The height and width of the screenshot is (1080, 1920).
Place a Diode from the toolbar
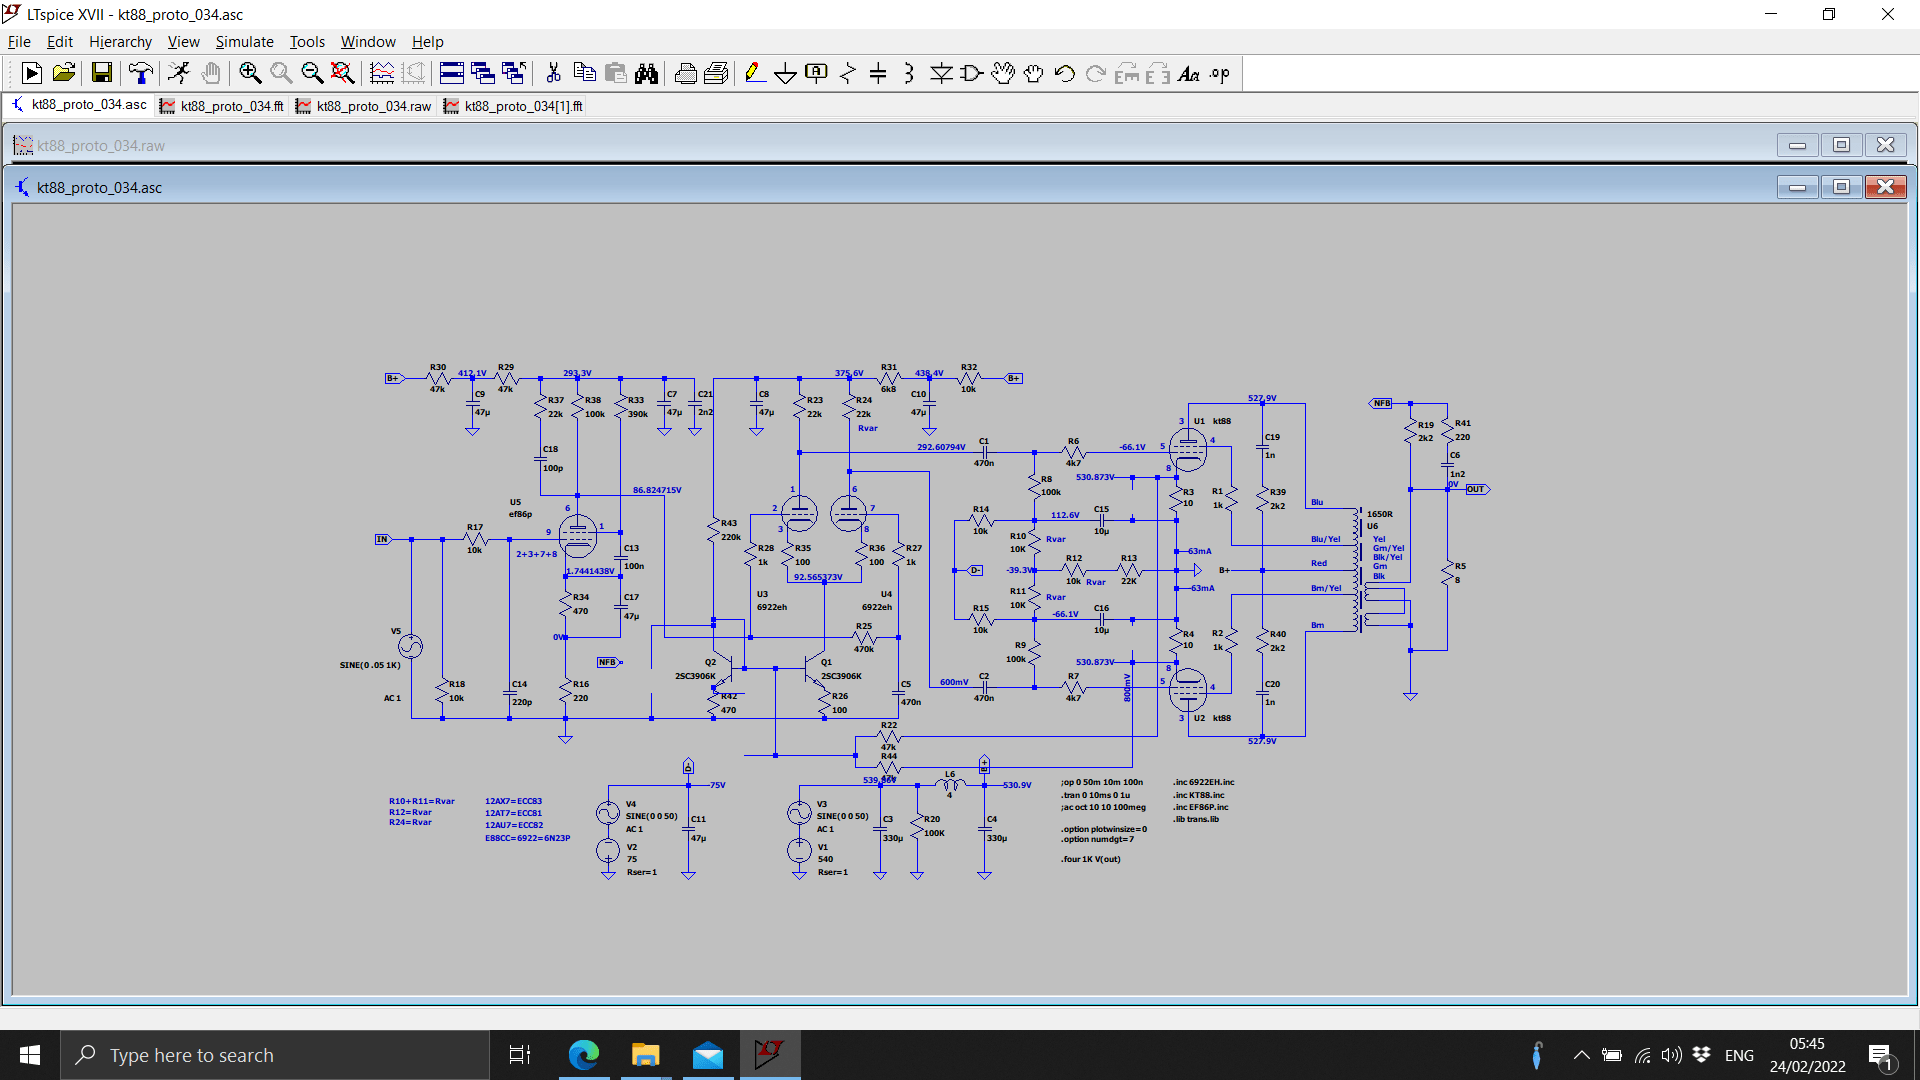pos(941,73)
